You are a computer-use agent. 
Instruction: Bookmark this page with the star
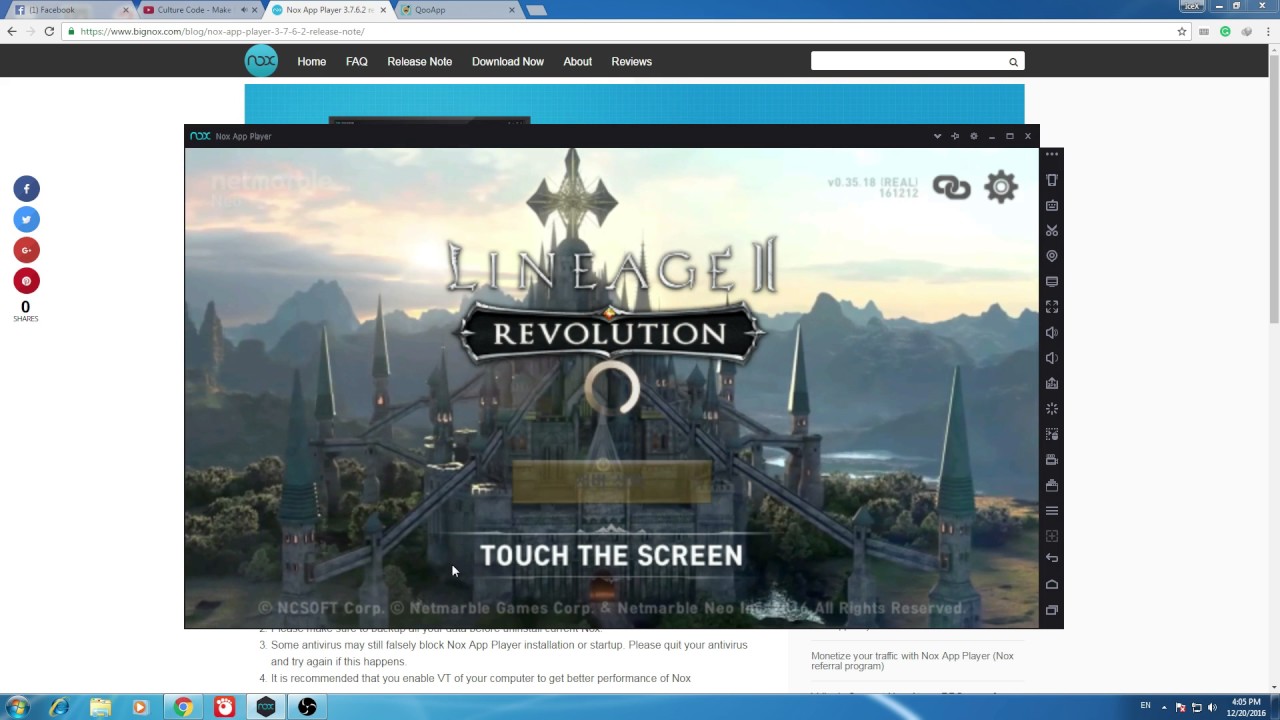tap(1182, 31)
